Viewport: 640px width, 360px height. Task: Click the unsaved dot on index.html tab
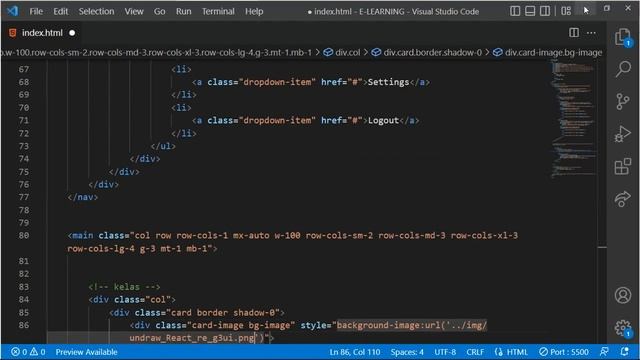tap(72, 33)
